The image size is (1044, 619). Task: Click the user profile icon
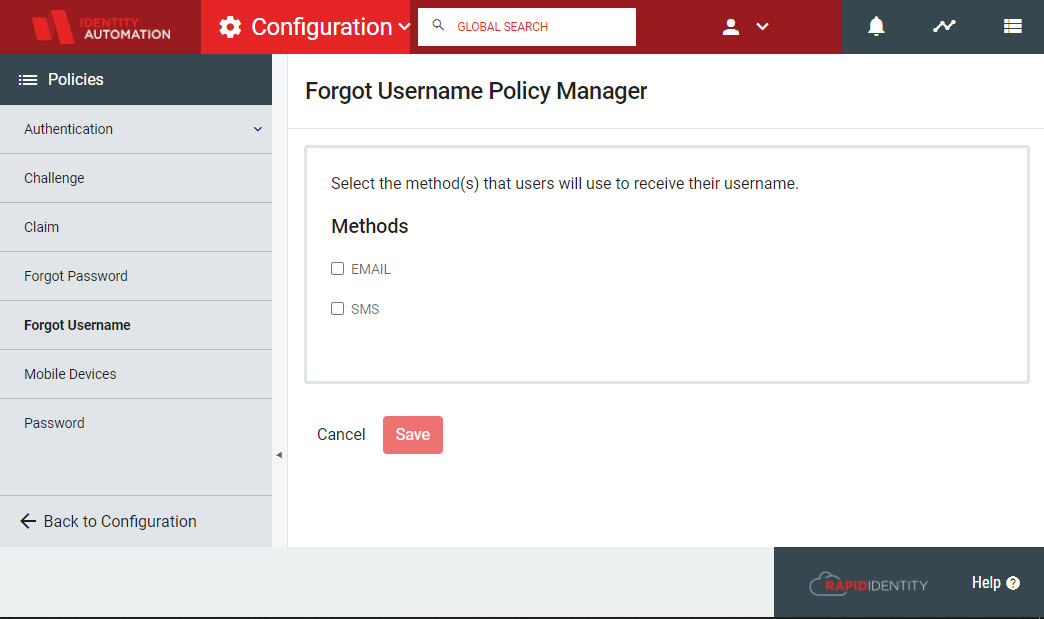(x=731, y=27)
